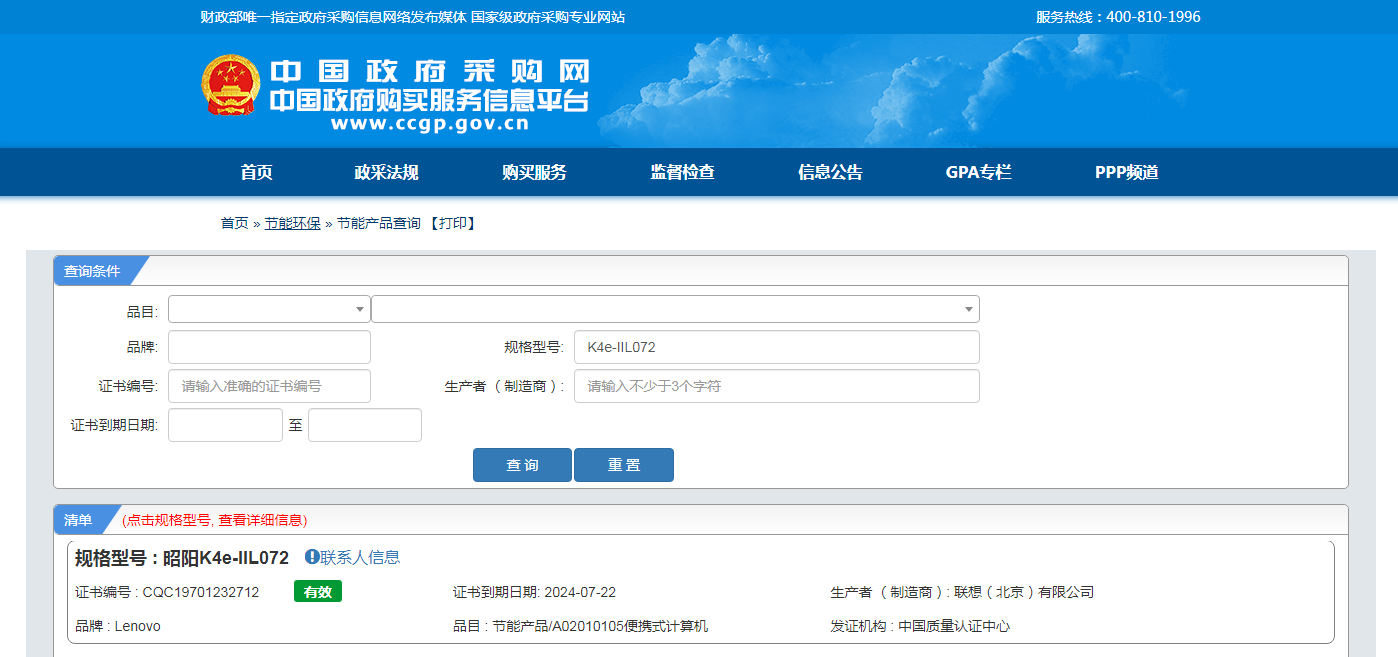Screen dimensions: 1398x657
Task: Click the 首页 breadcrumb link
Action: (234, 223)
